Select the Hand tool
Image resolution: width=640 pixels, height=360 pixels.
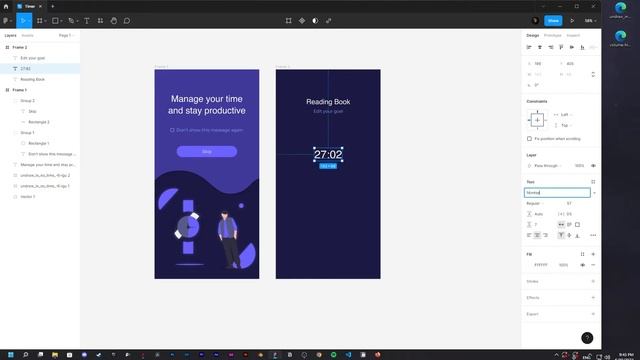pyautogui.click(x=113, y=20)
